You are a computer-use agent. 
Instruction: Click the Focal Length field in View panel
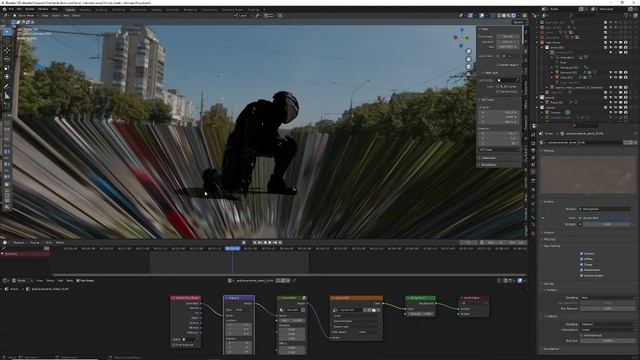coord(508,36)
